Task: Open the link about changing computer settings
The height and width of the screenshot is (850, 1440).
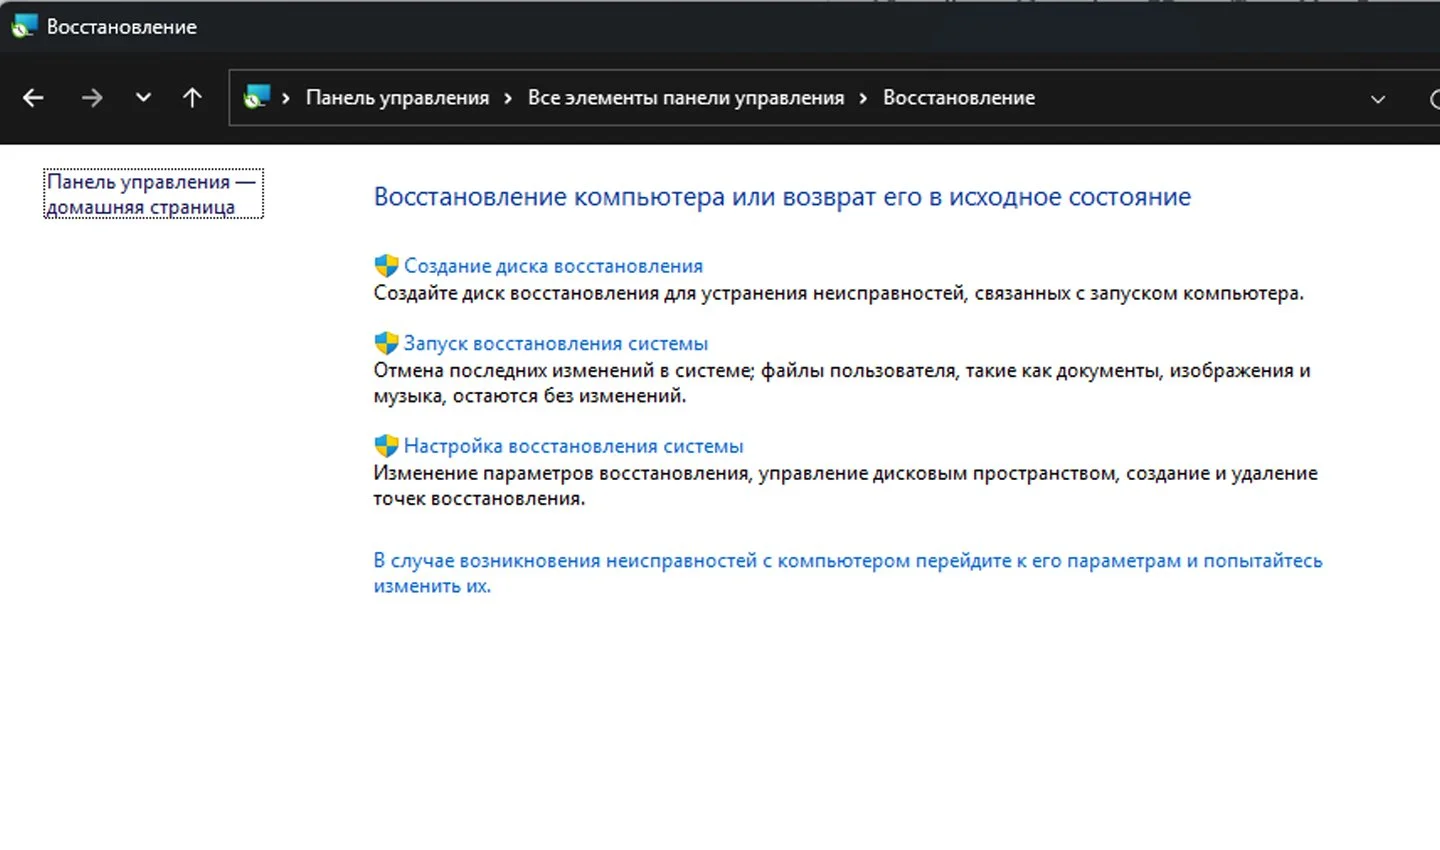Action: pyautogui.click(x=848, y=573)
